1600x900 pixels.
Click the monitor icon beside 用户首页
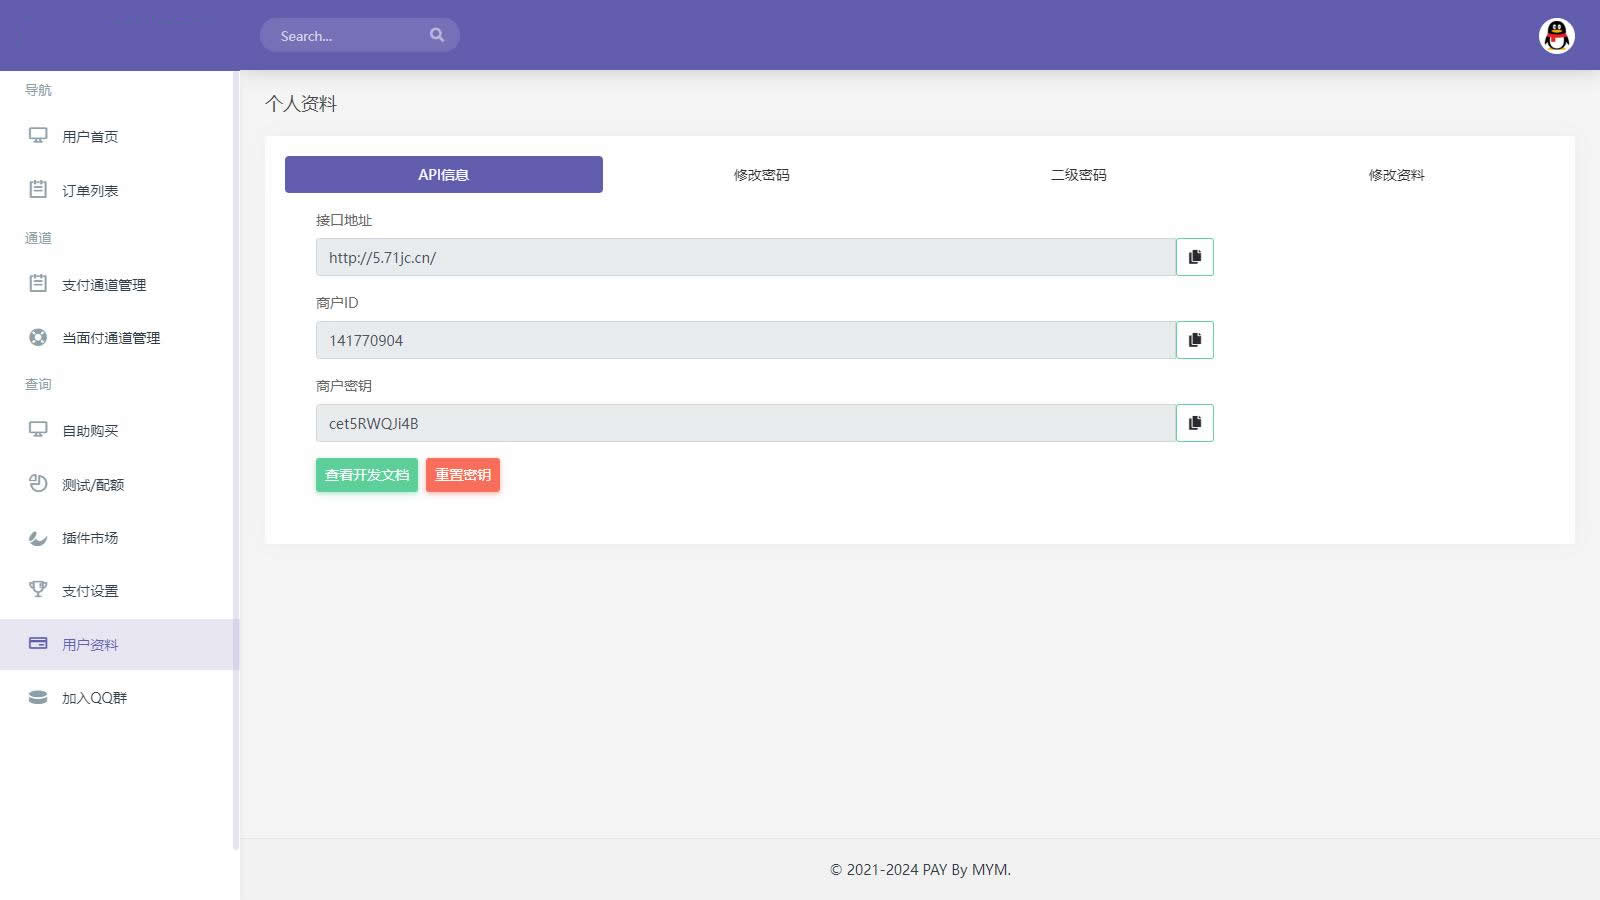38,136
